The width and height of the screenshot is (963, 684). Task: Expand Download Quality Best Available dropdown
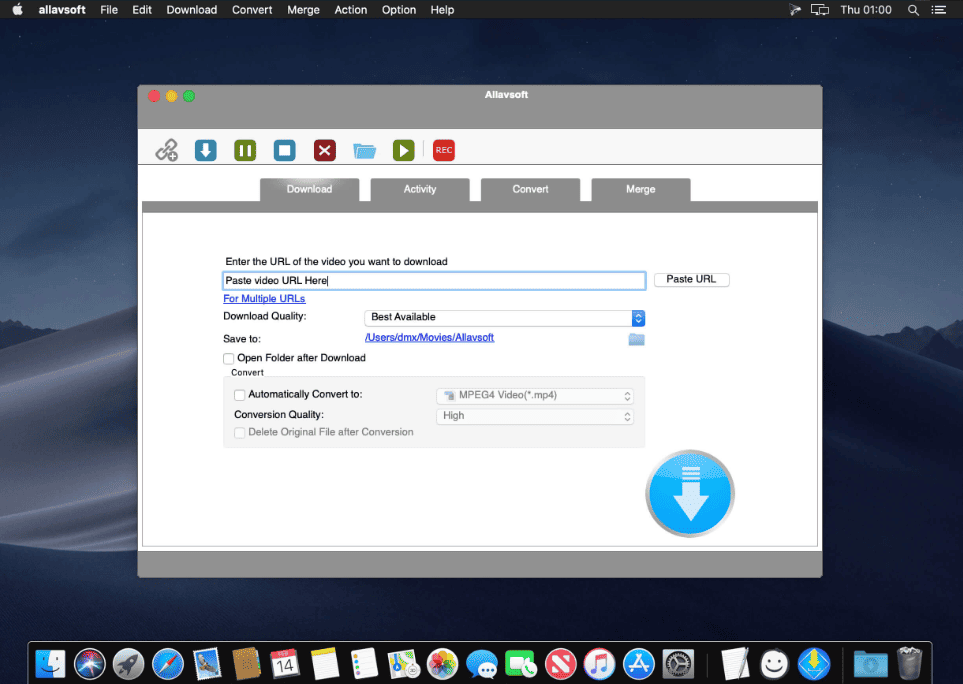coord(504,317)
